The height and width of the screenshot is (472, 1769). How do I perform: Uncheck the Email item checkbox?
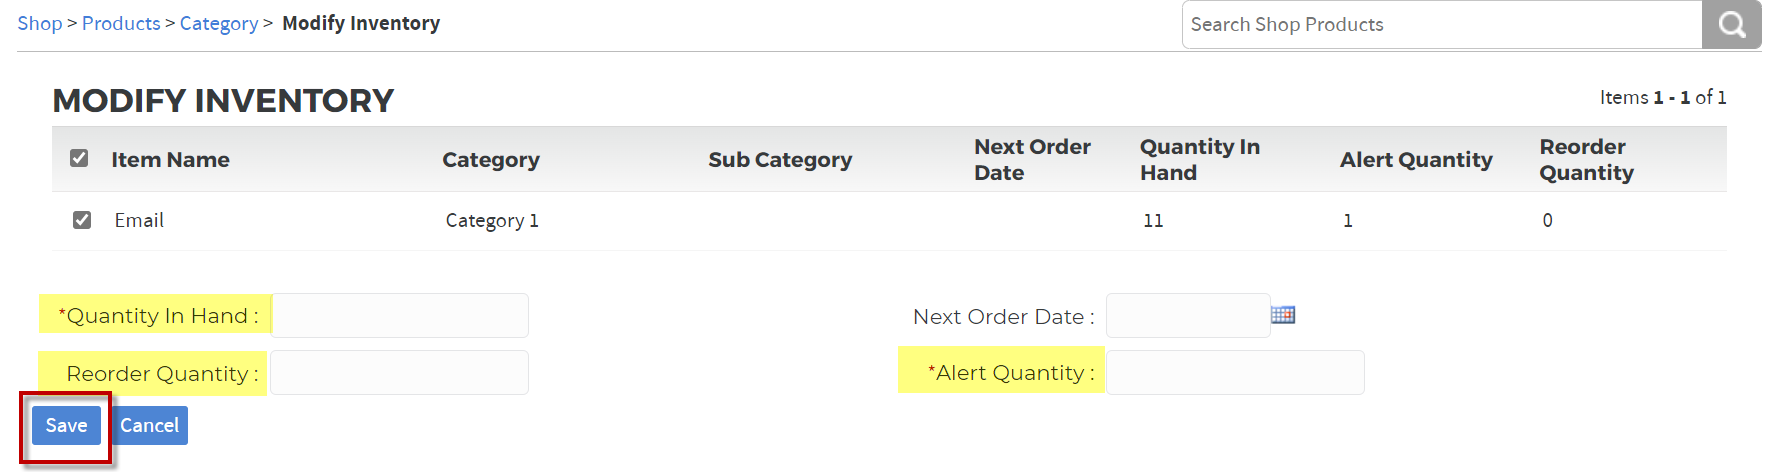(82, 220)
